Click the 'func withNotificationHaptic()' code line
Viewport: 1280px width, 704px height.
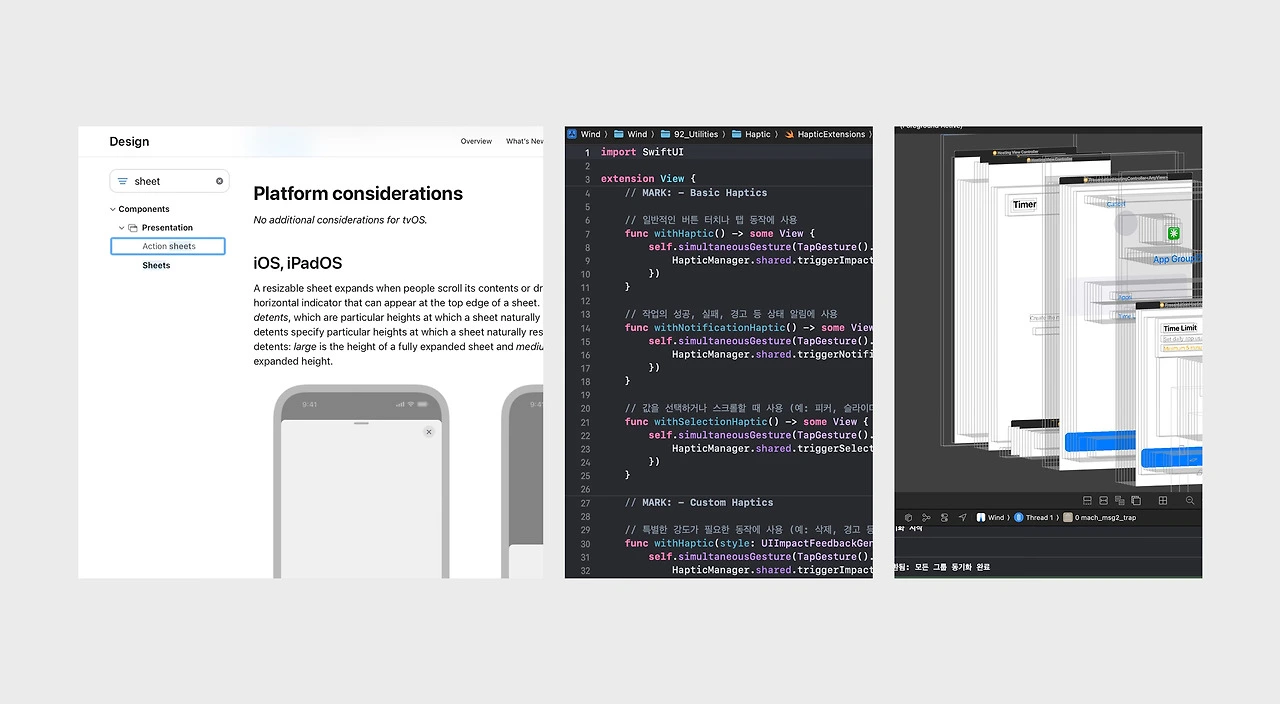pos(748,327)
